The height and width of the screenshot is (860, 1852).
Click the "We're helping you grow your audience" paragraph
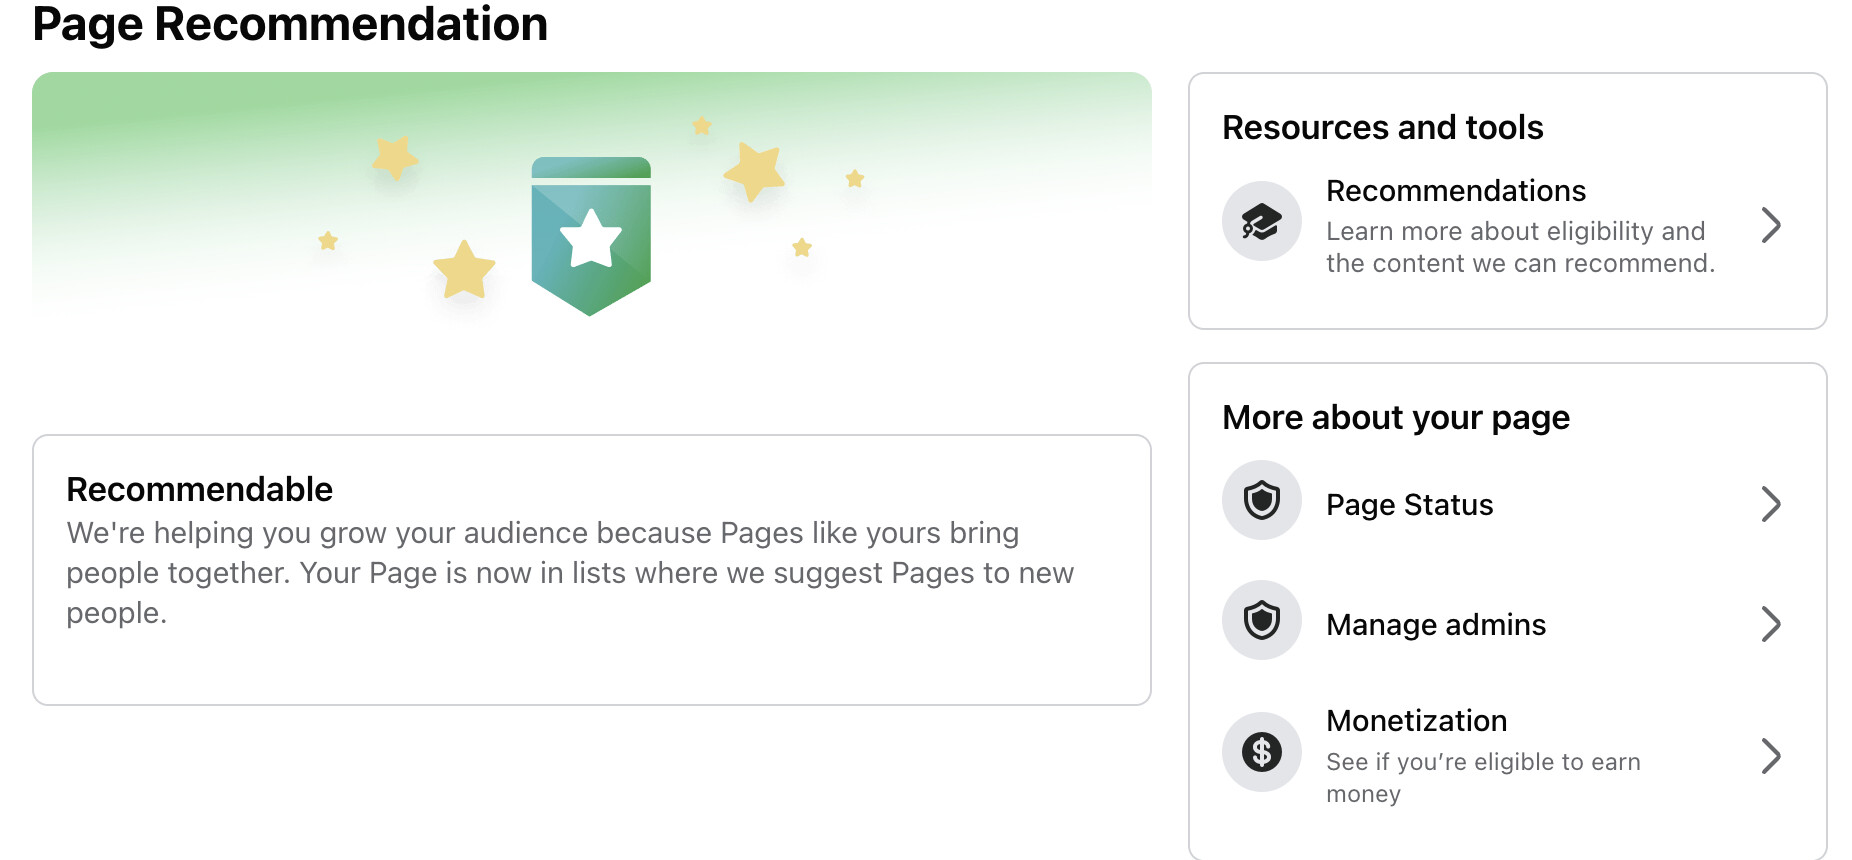click(x=570, y=573)
